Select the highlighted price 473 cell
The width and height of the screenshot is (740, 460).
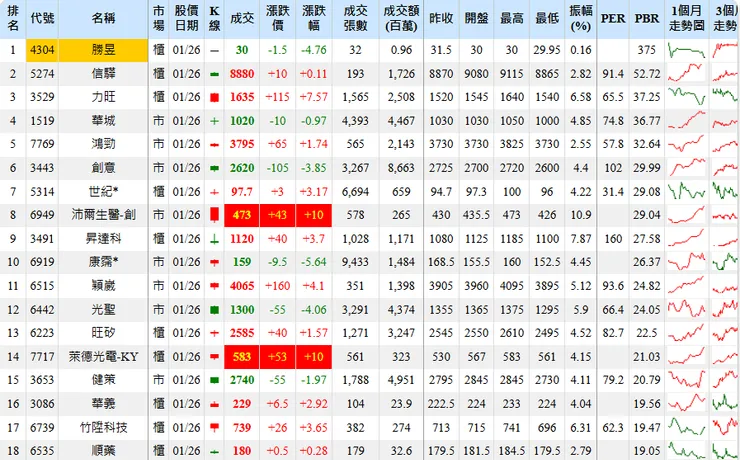(242, 215)
